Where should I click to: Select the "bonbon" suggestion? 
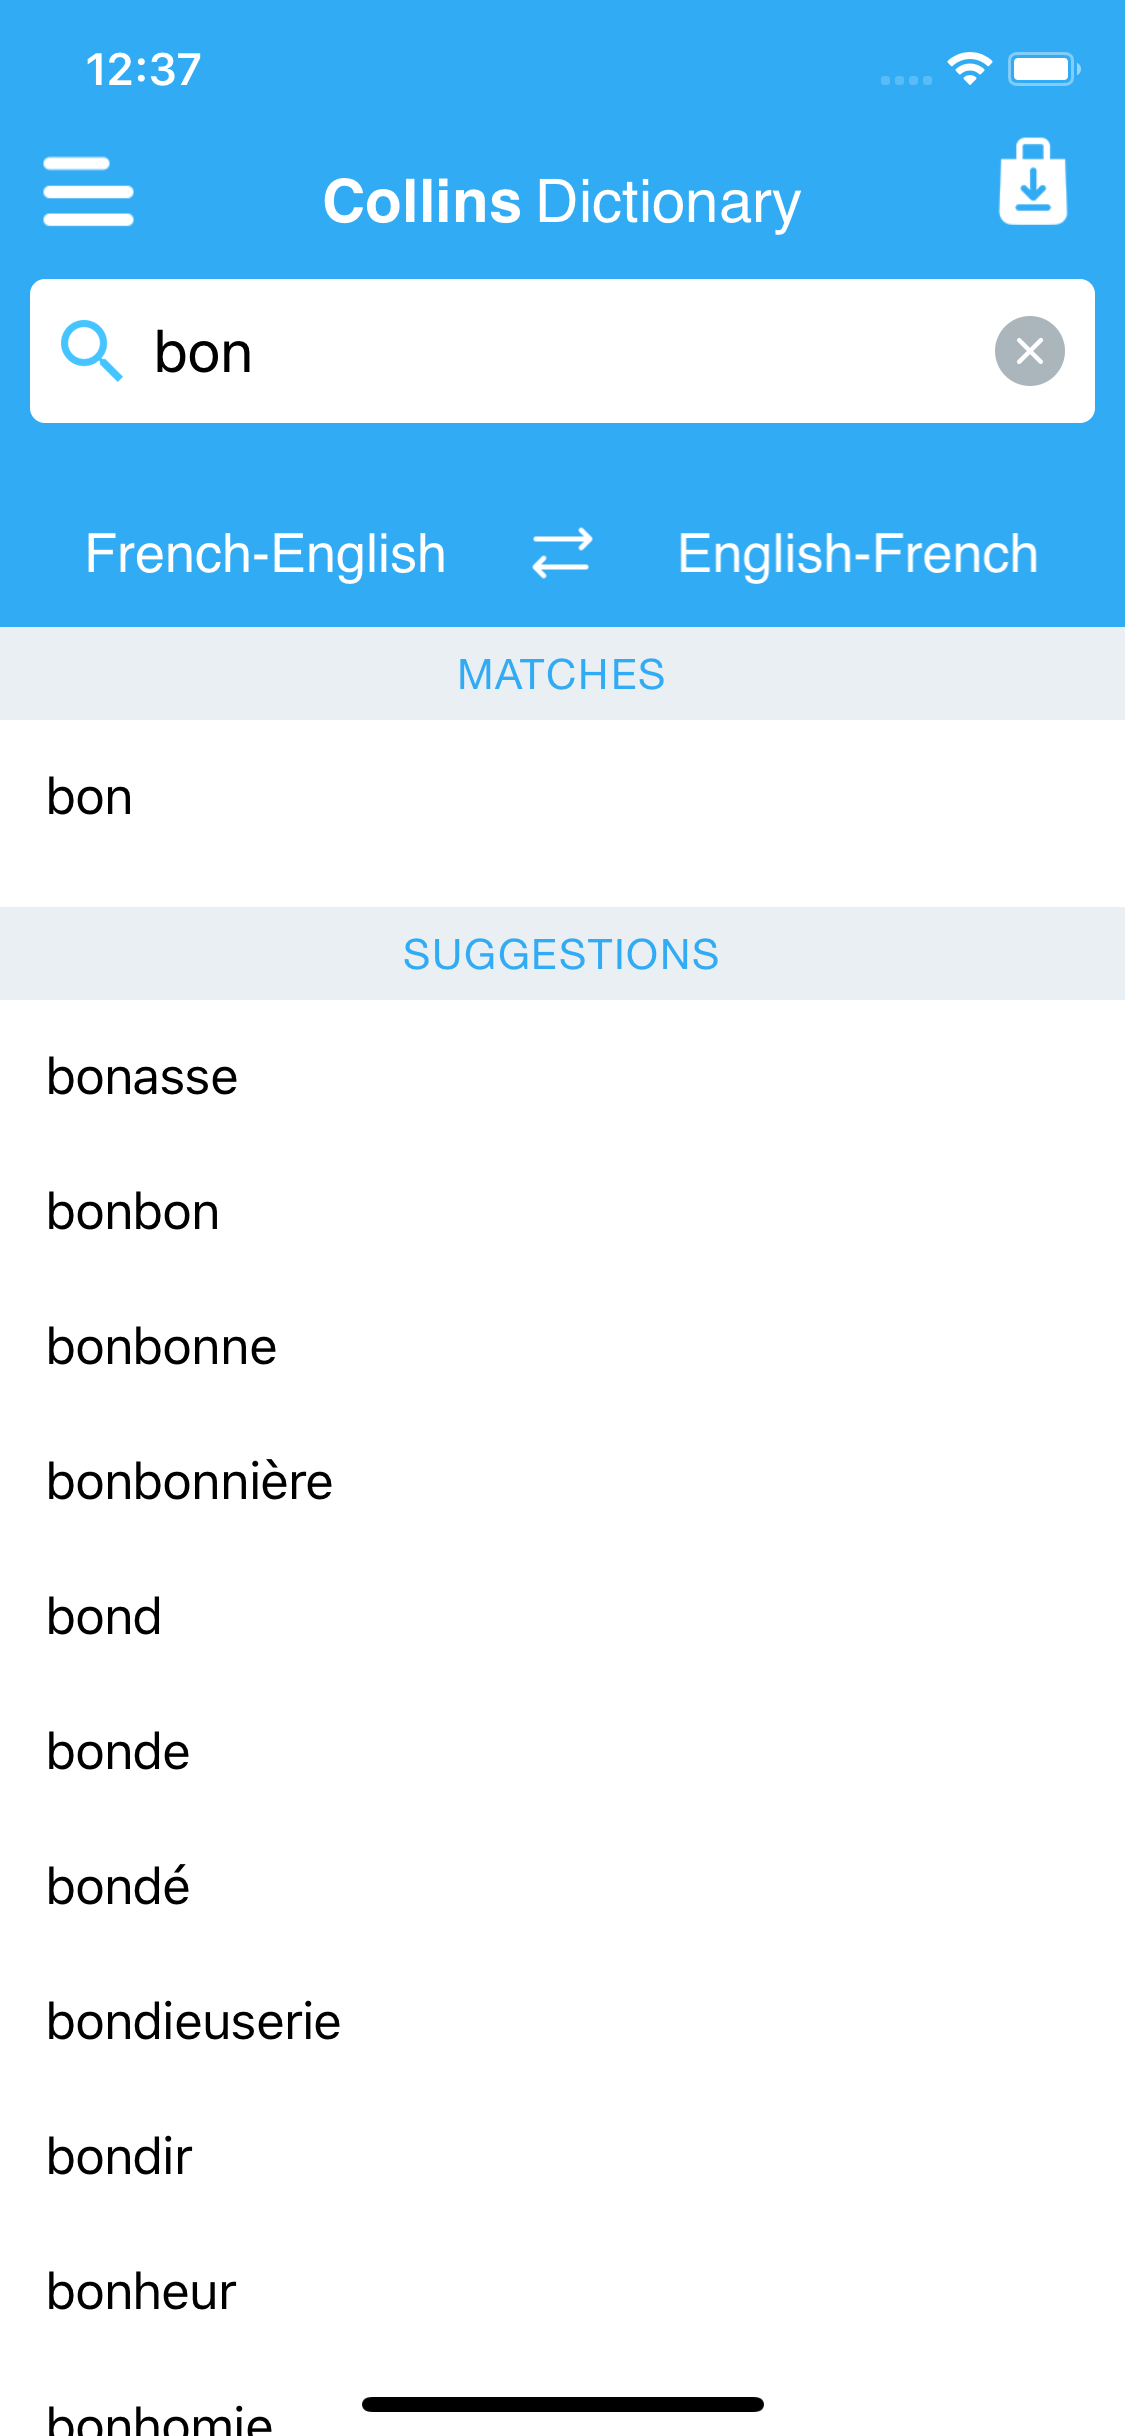(133, 1212)
